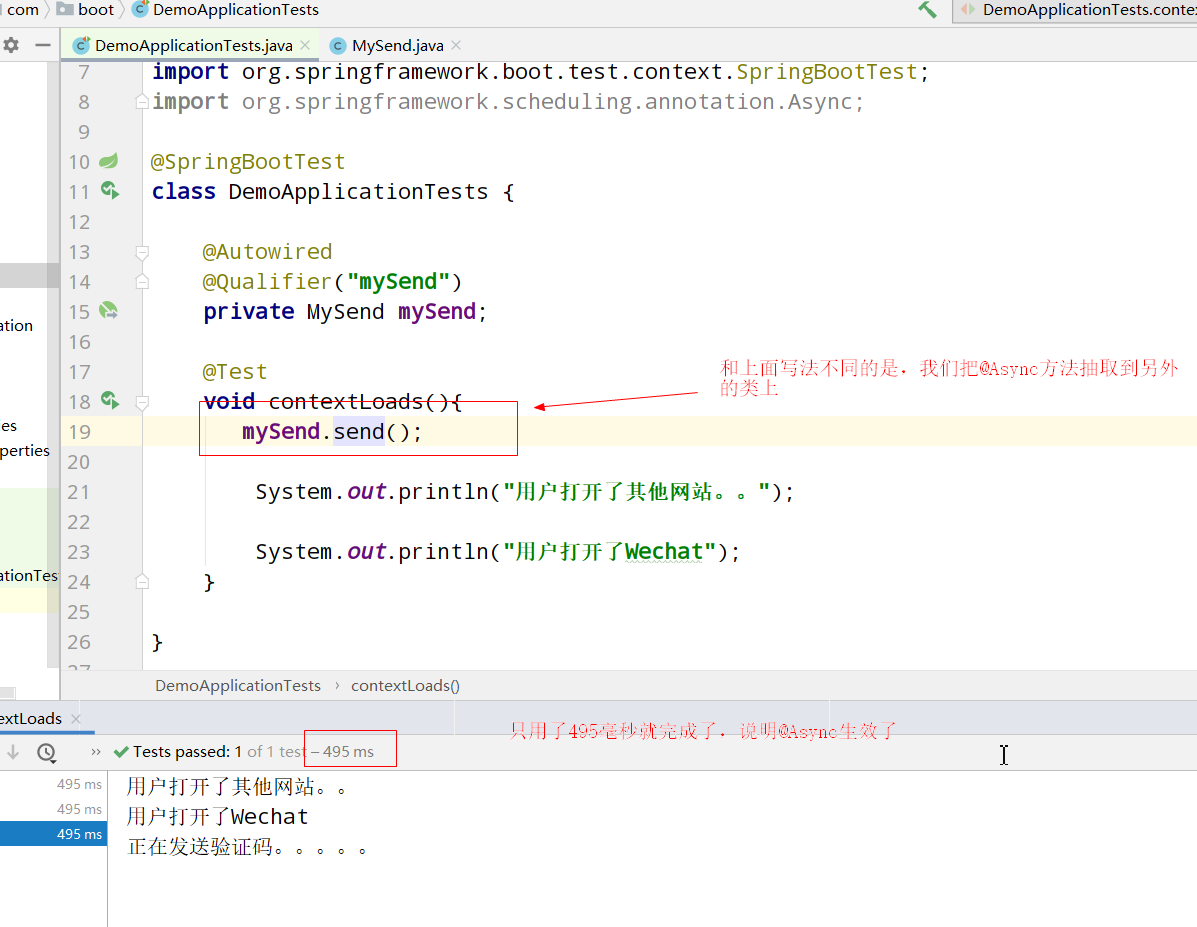1197x927 pixels.
Task: Click contextLoads() in editor breadcrumb bar
Action: [x=405, y=686]
